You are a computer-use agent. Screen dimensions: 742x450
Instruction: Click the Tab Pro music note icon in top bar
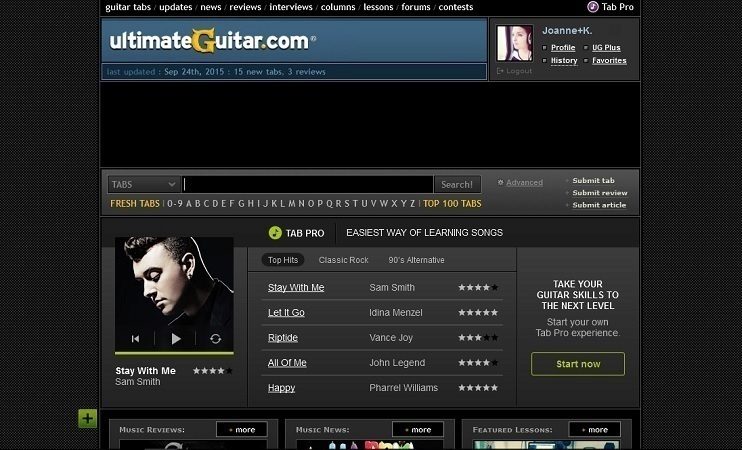click(592, 7)
